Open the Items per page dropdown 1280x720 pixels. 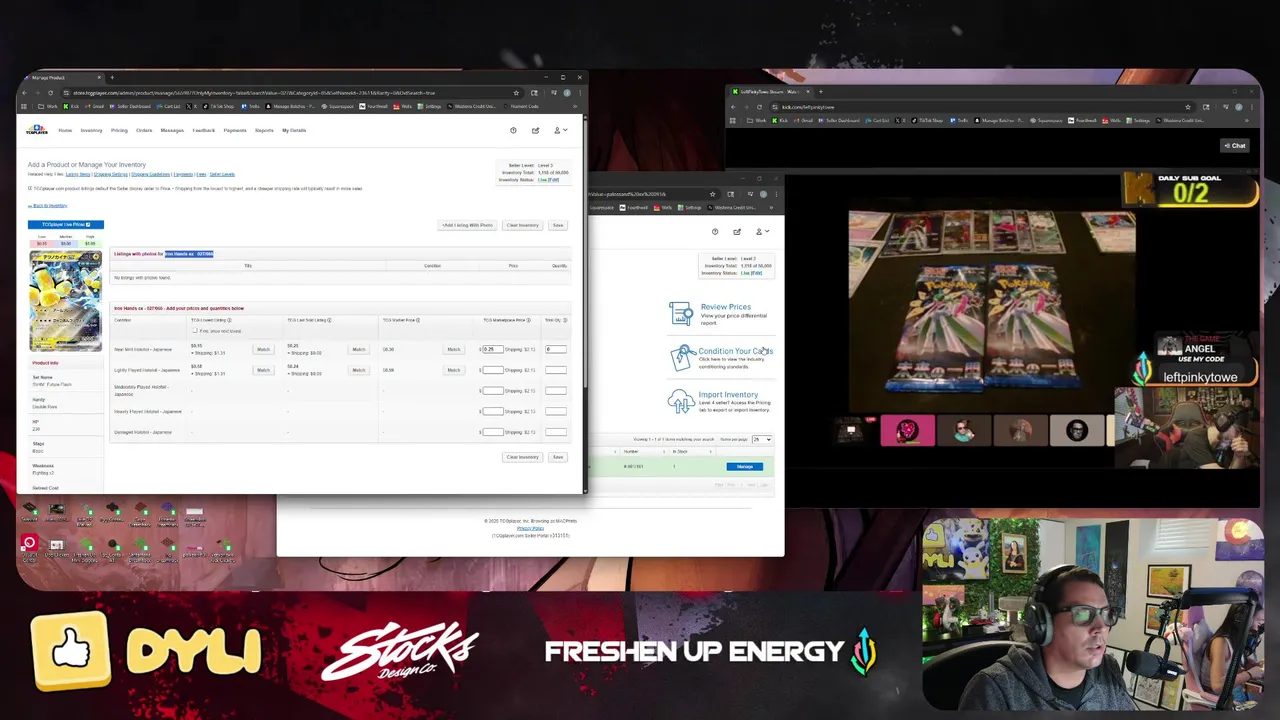762,439
